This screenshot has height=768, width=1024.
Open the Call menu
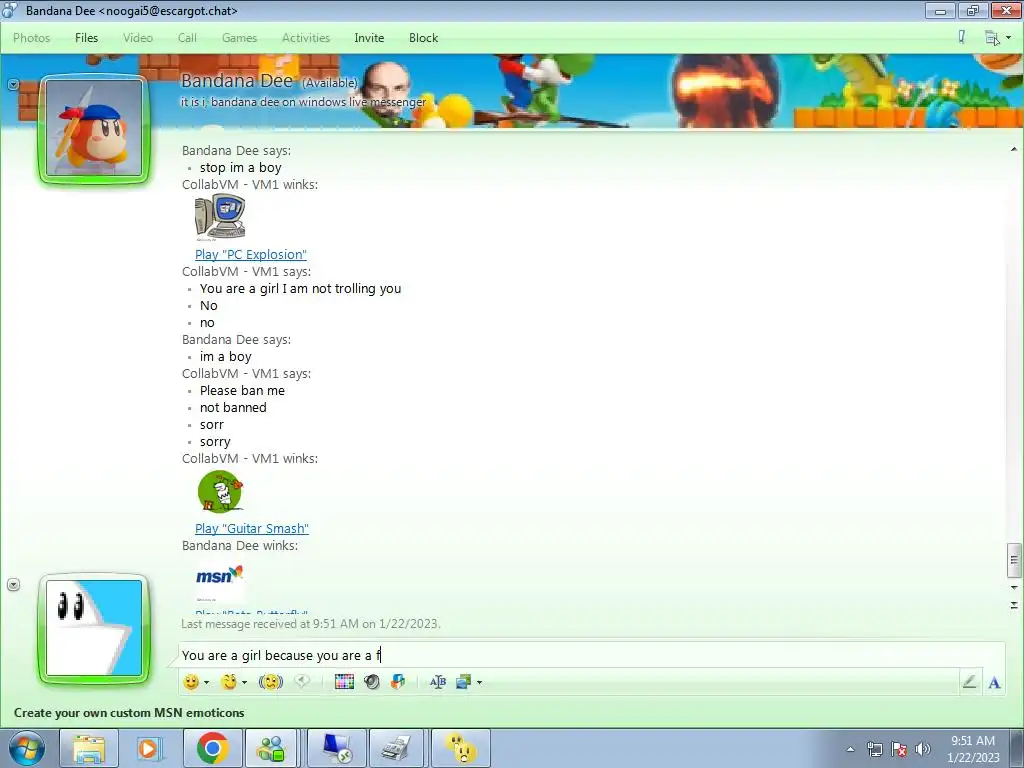coord(187,38)
